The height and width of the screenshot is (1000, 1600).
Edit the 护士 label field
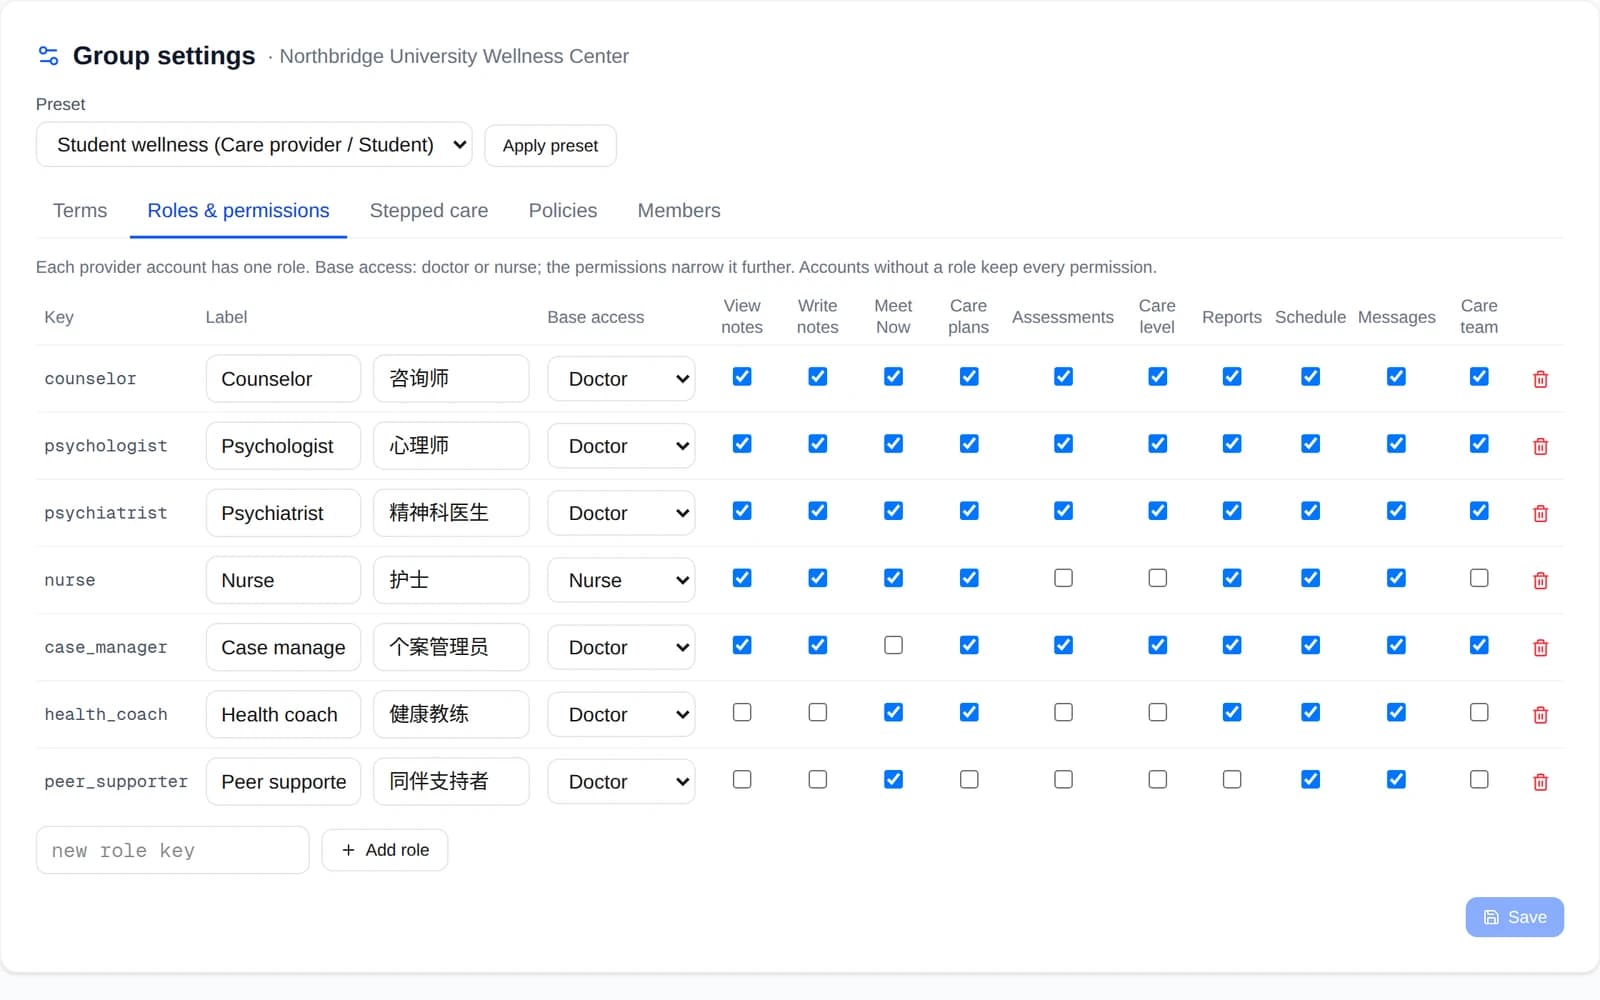tap(451, 580)
